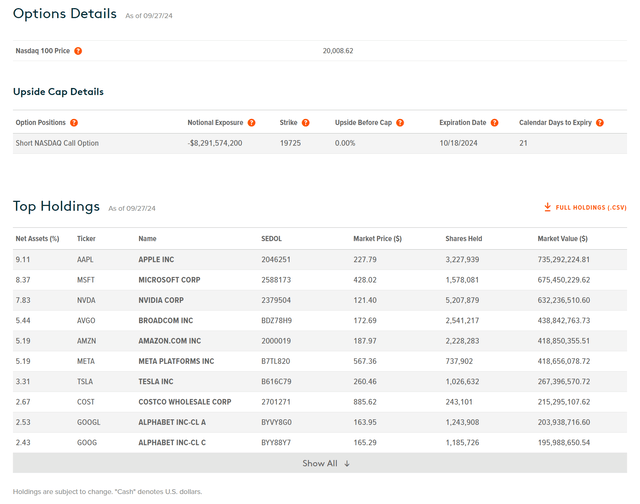
Task: Click help icon beside Option Positions
Action: click(x=74, y=123)
